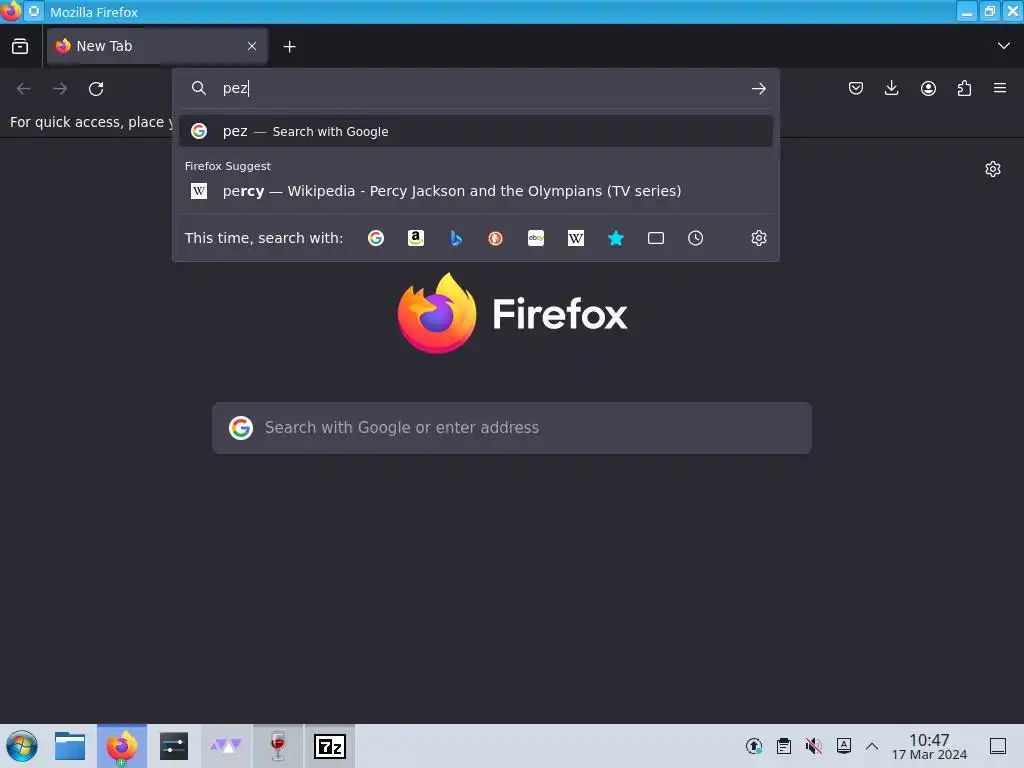
Task: Open the 7z archive manager taskbar icon
Action: [x=330, y=746]
